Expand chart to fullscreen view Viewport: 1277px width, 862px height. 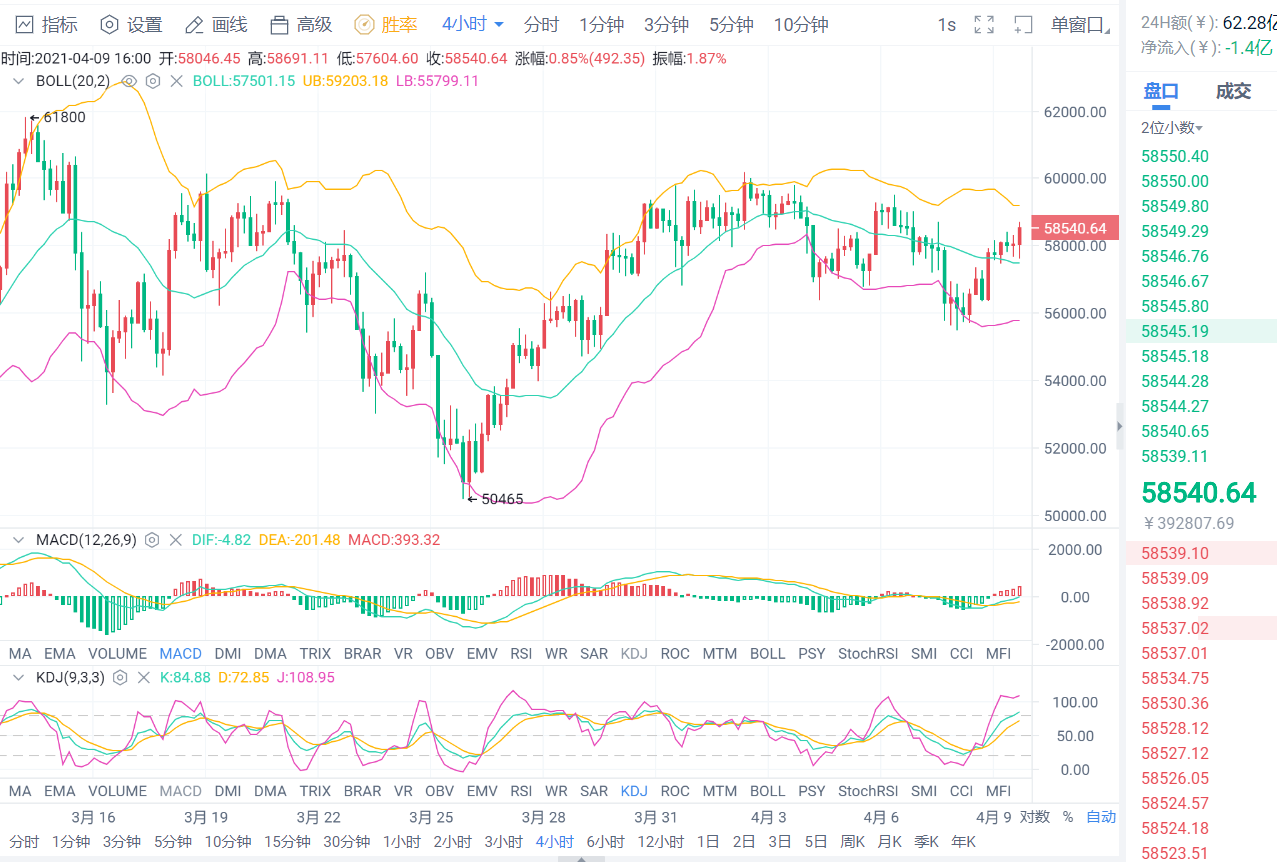point(983,24)
